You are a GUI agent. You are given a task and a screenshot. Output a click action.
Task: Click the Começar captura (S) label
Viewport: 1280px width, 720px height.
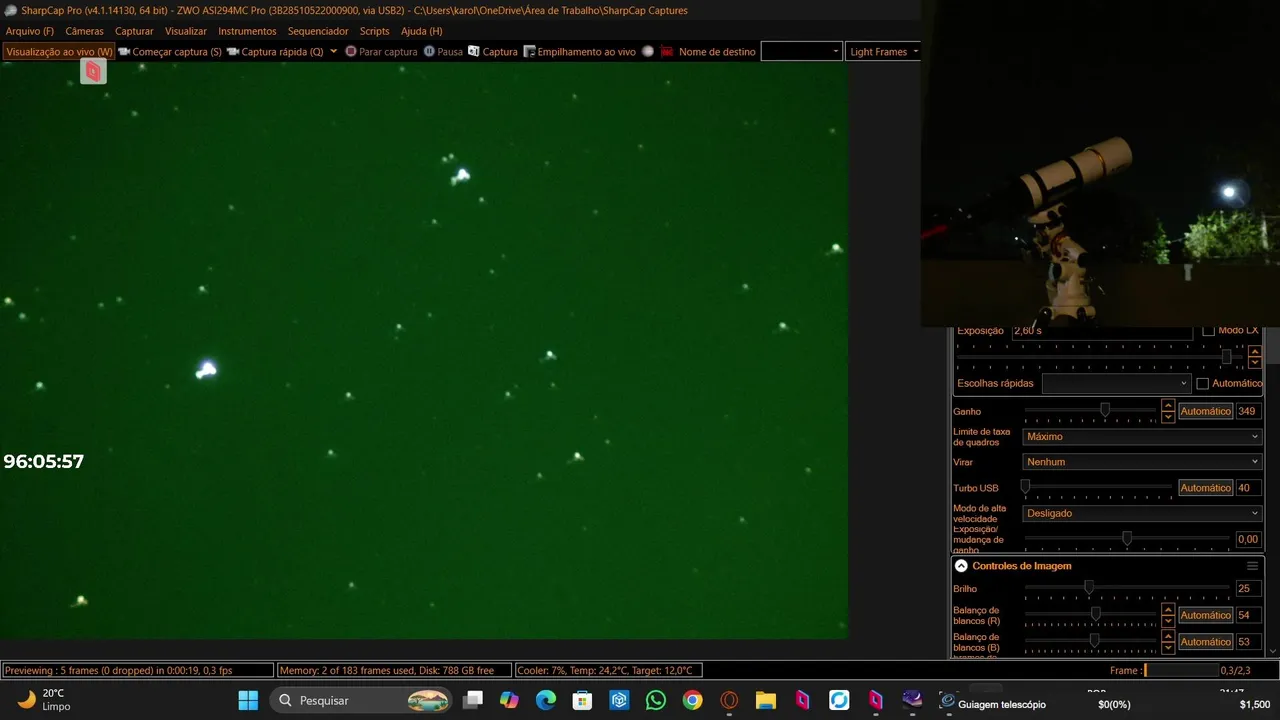pyautogui.click(x=177, y=52)
